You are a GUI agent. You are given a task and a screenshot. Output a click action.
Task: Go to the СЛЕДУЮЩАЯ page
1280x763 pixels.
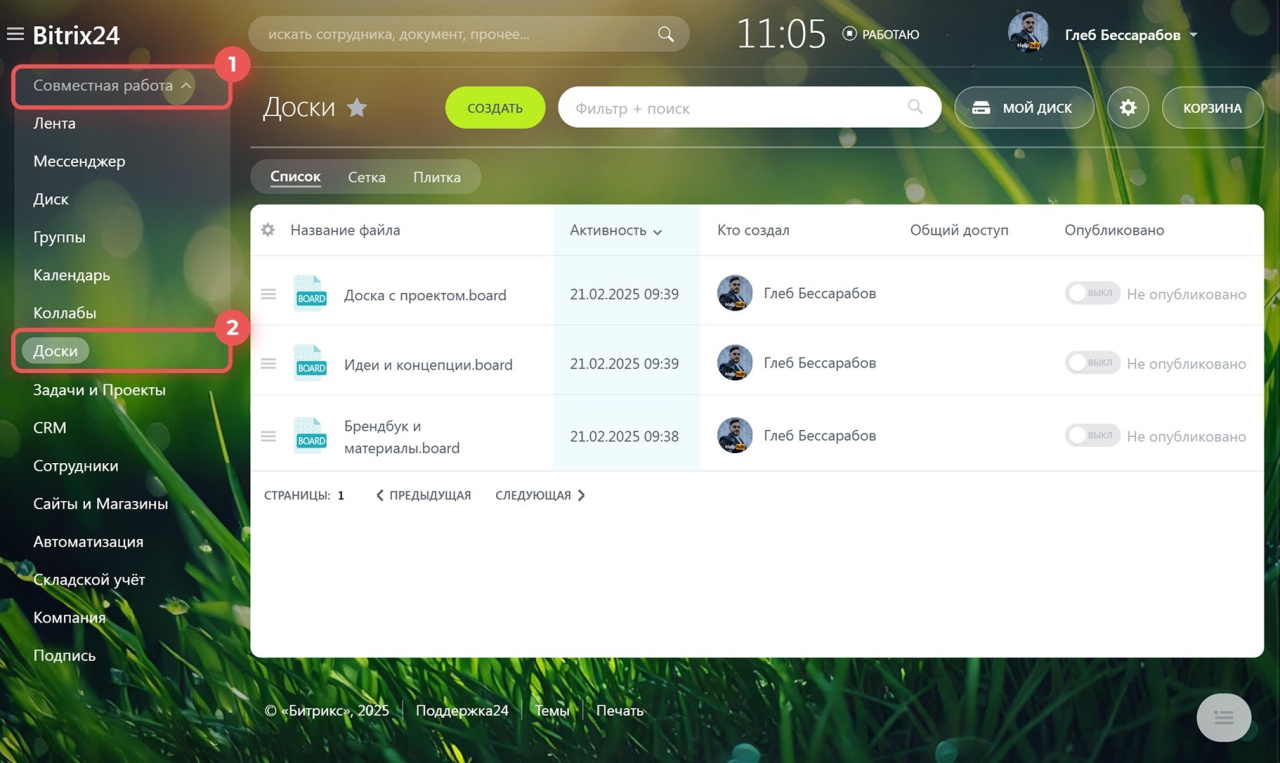540,495
